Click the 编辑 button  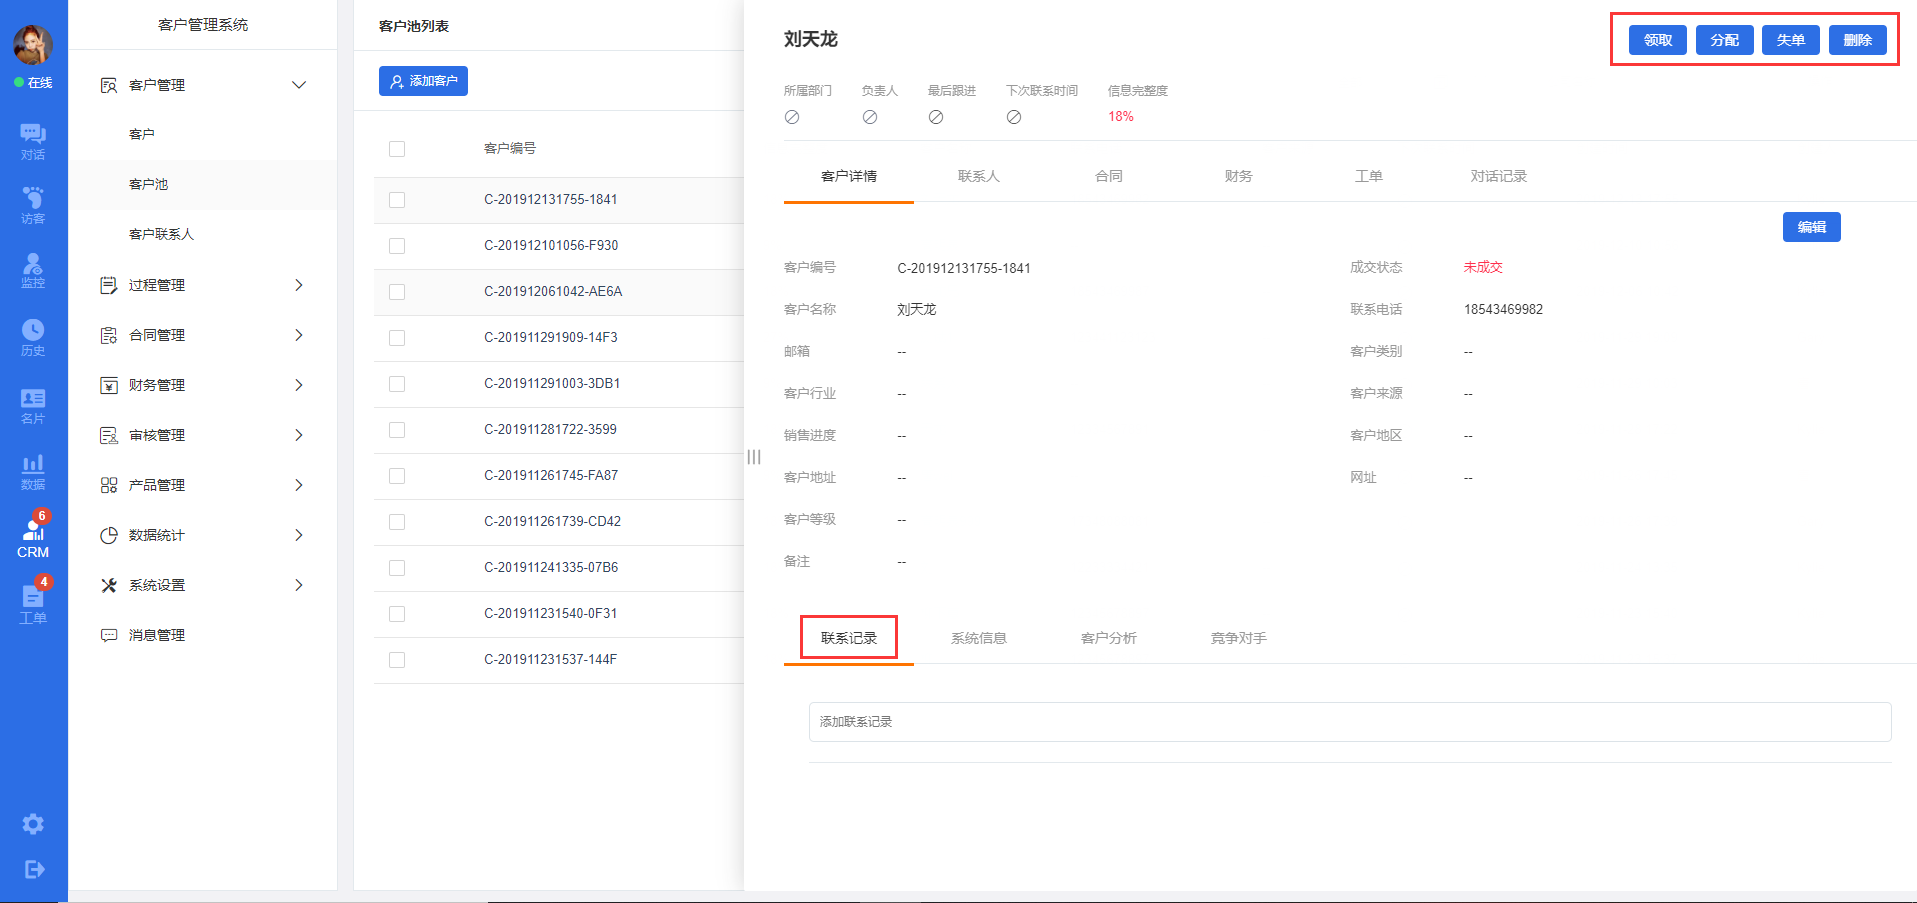point(1812,227)
